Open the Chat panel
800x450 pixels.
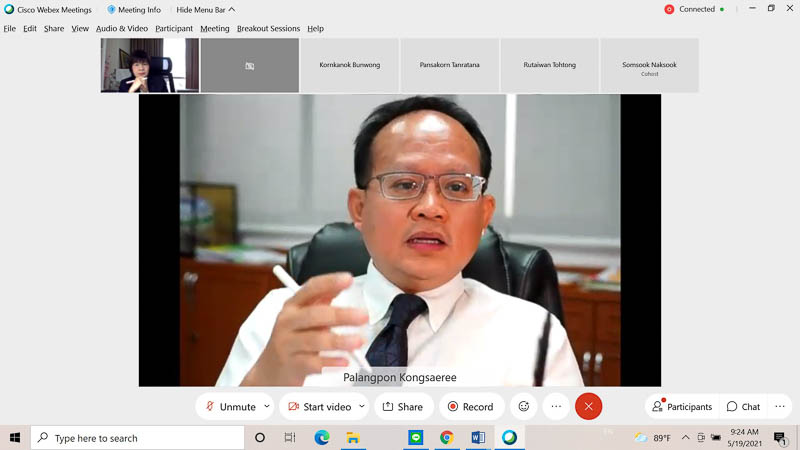(x=743, y=407)
